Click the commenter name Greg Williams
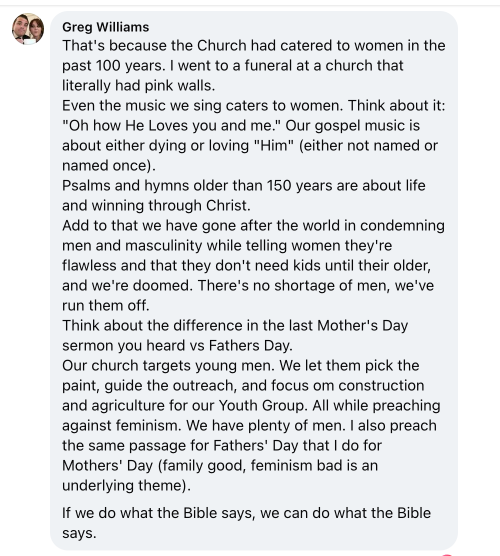 105,27
